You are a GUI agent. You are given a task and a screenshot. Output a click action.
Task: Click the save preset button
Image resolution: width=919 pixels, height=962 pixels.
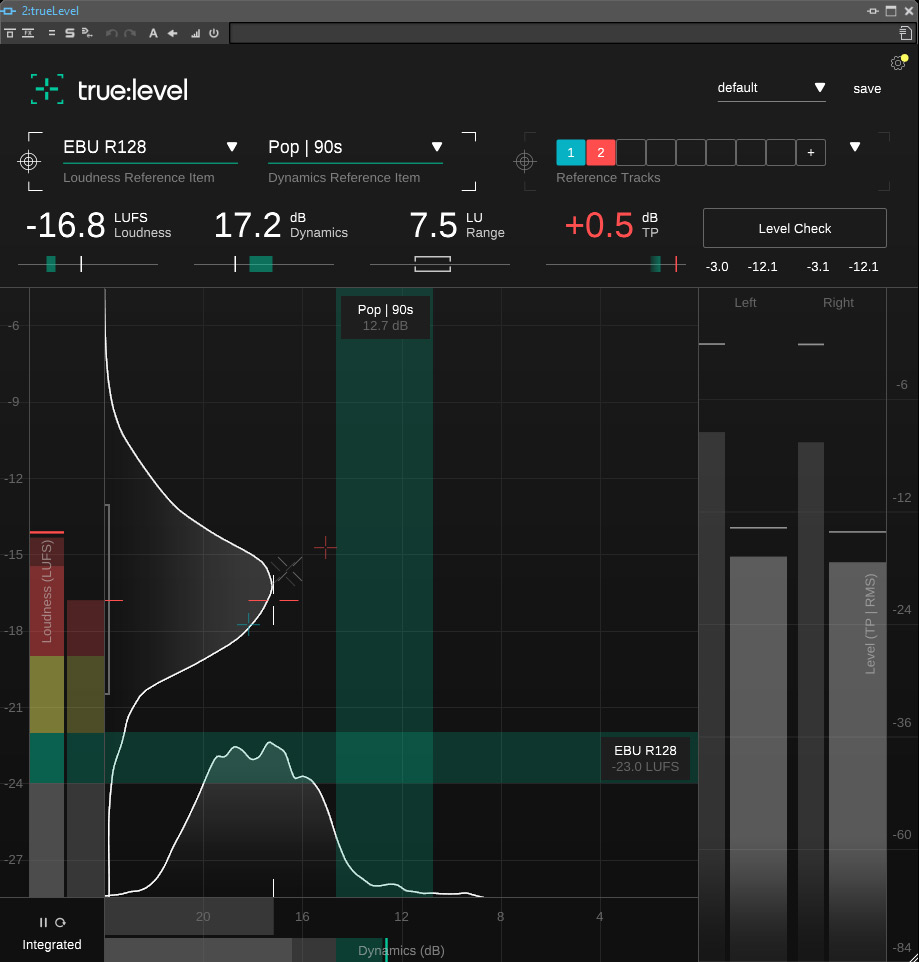click(867, 89)
